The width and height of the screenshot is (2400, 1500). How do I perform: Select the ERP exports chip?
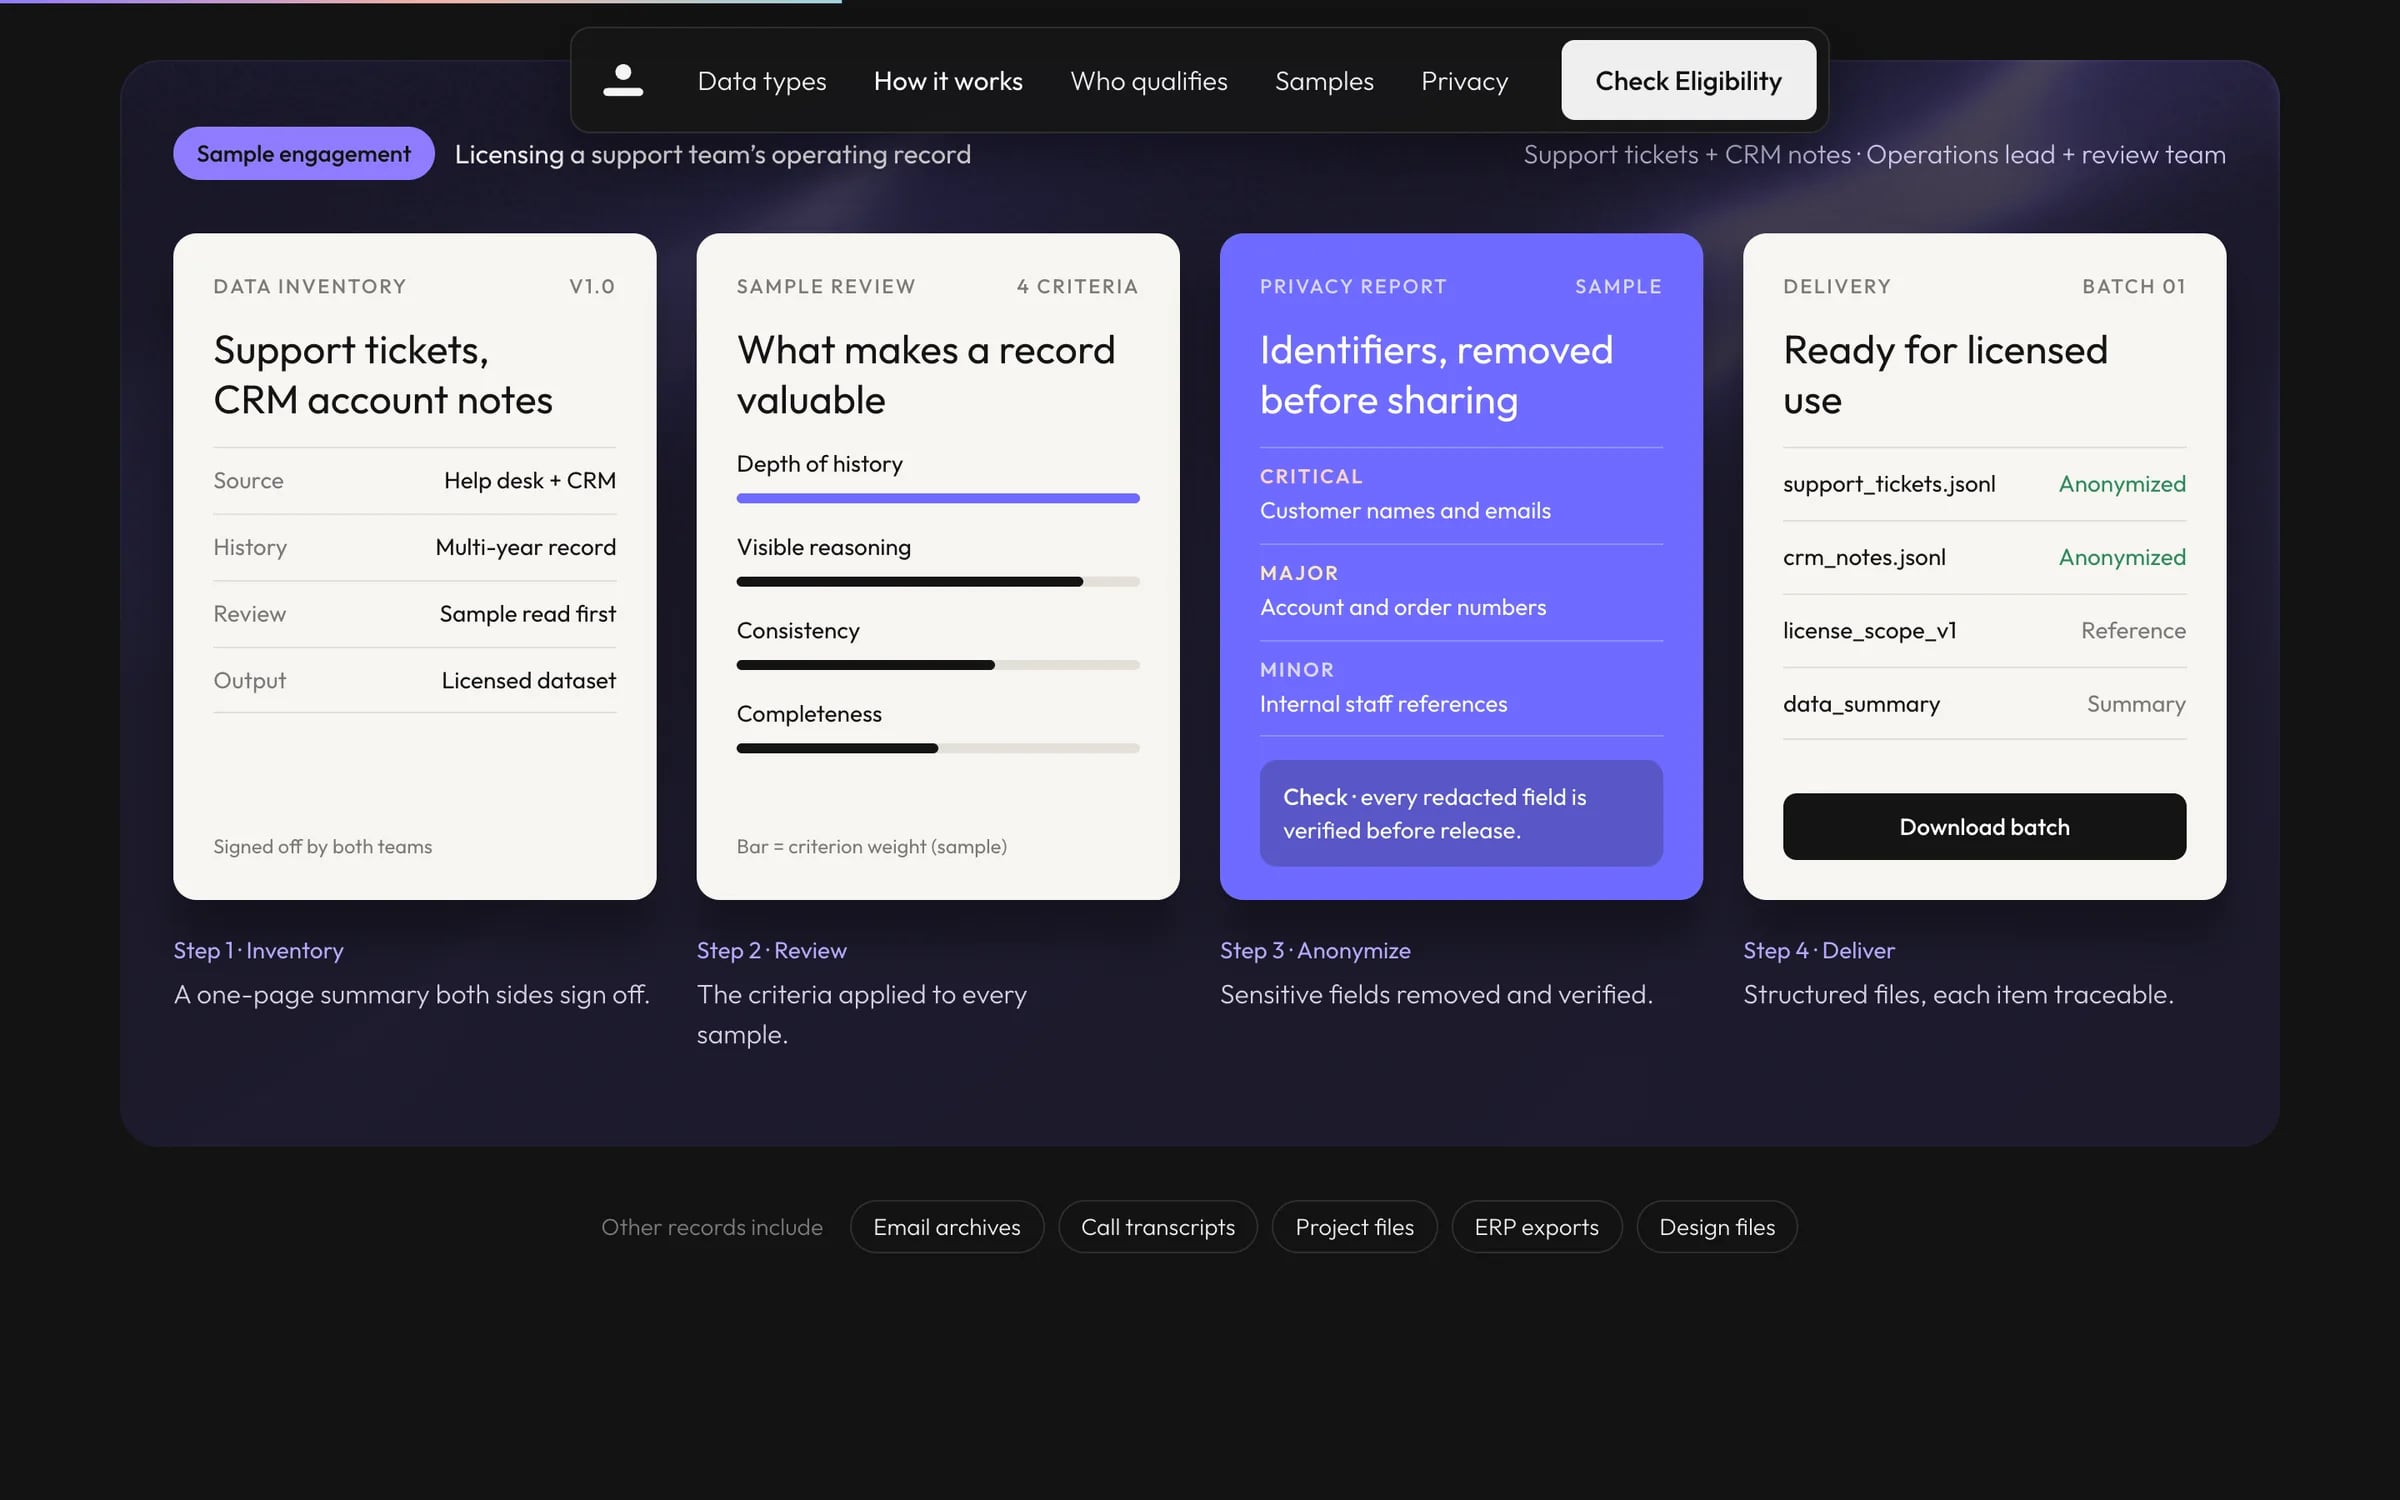1536,1226
